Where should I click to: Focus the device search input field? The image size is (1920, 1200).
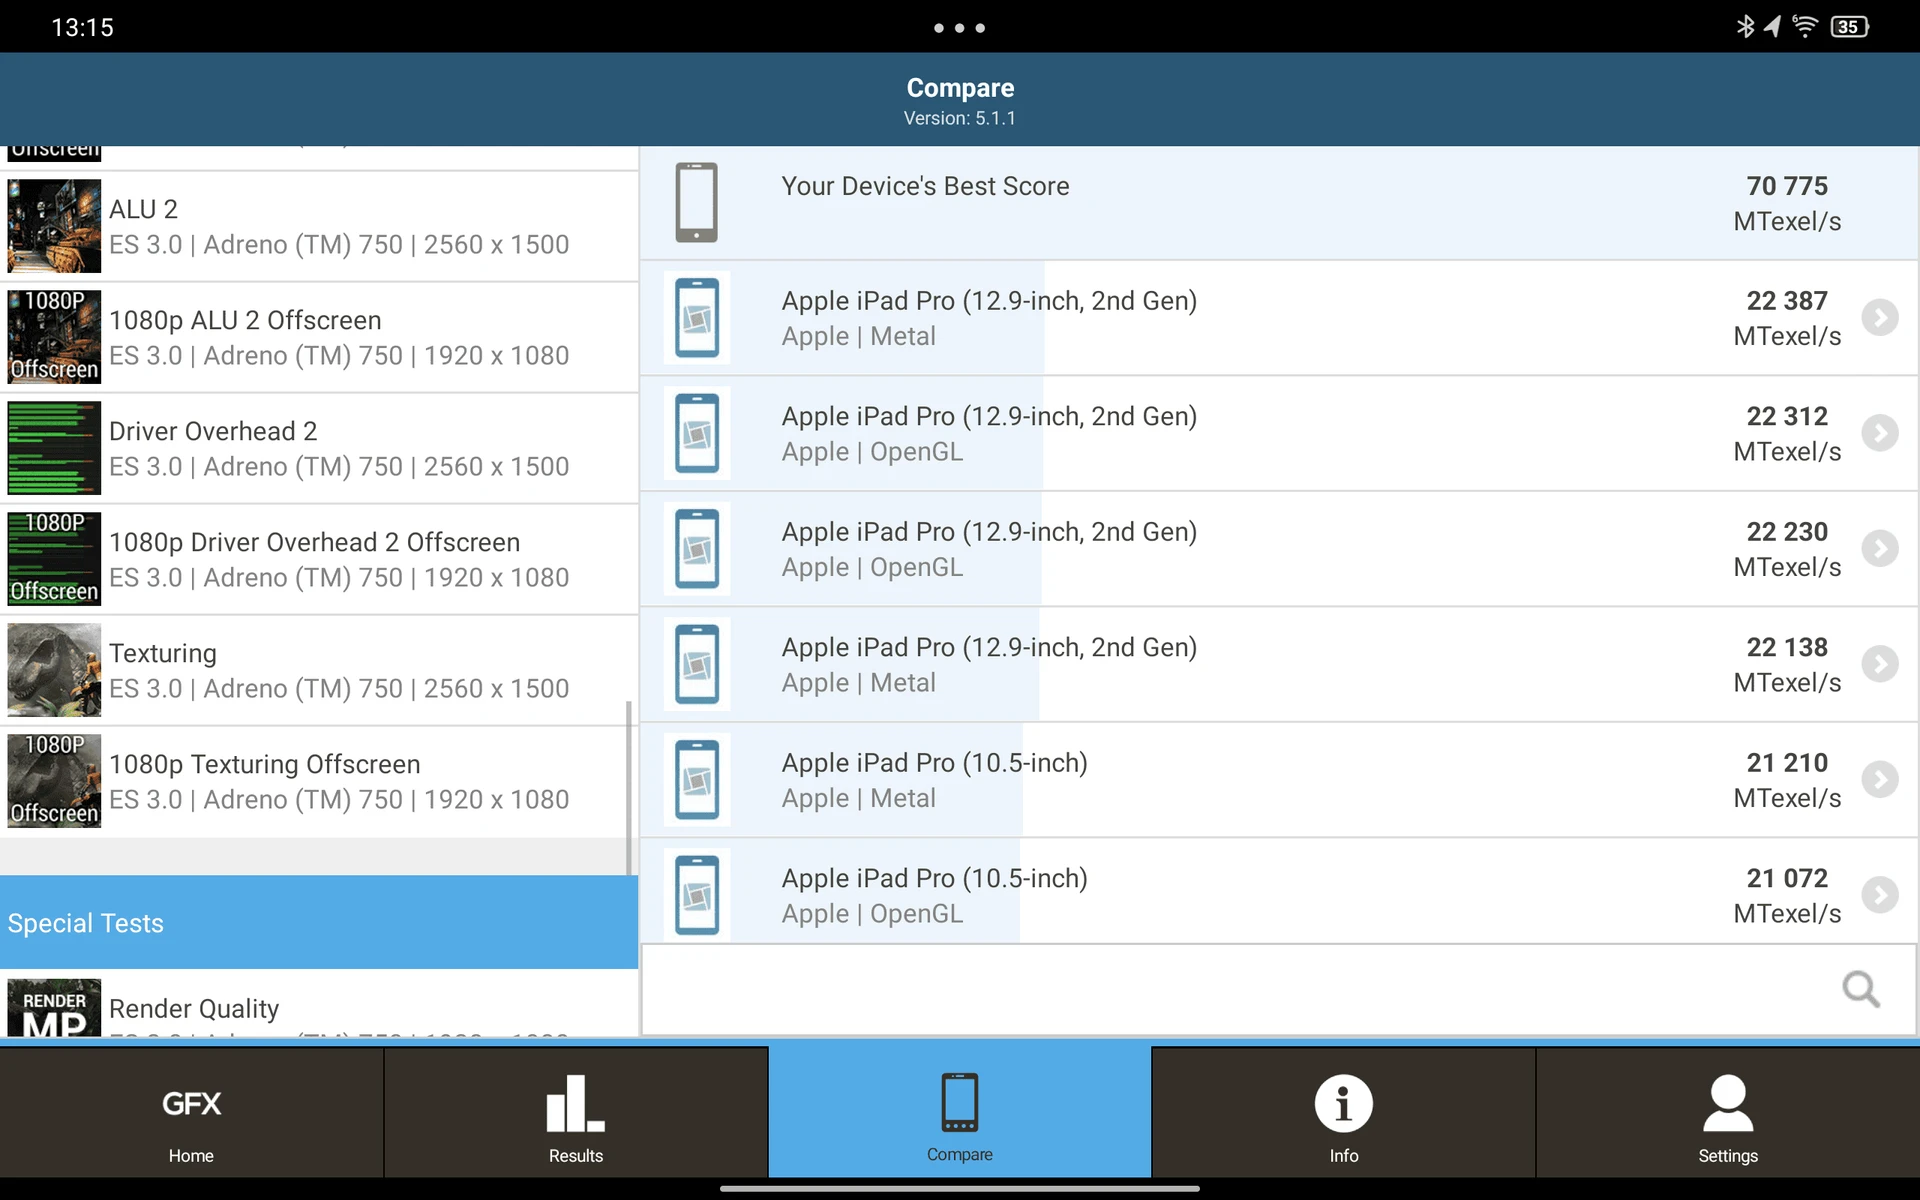pyautogui.click(x=1279, y=990)
